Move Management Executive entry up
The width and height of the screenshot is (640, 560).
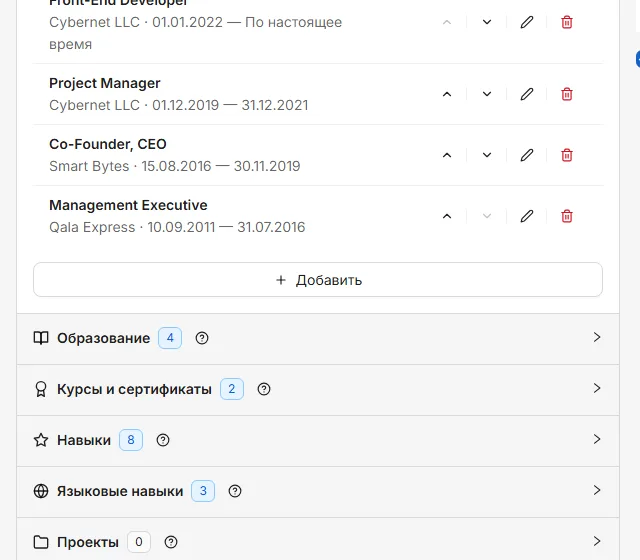click(x=447, y=216)
